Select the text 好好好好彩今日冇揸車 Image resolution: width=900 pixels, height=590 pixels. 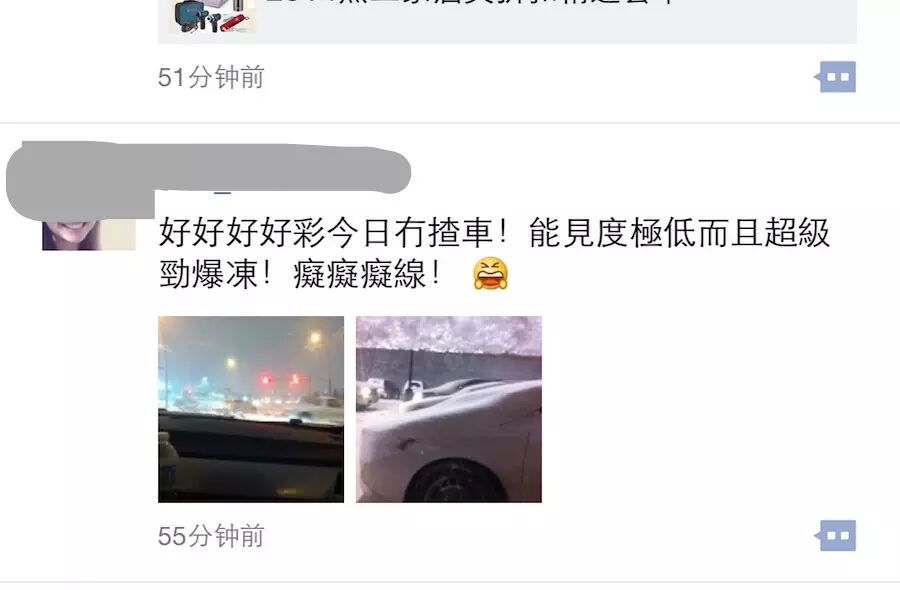tap(326, 232)
